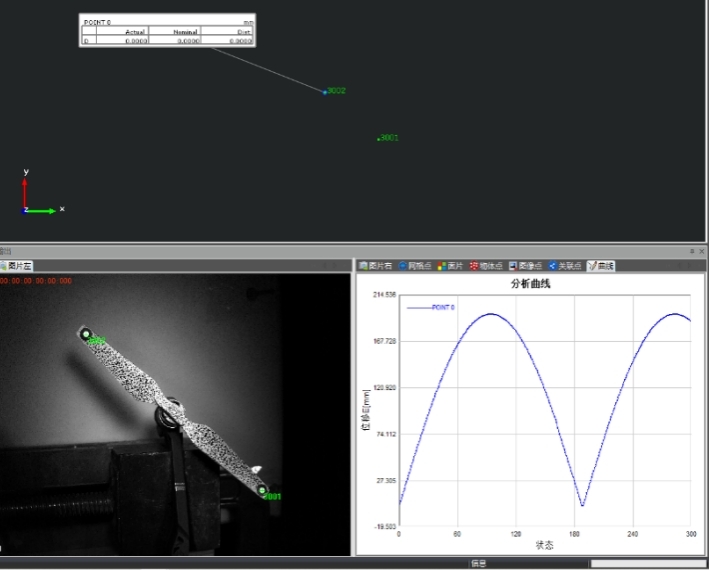Click the POINT 0 annotation label box

[166, 30]
